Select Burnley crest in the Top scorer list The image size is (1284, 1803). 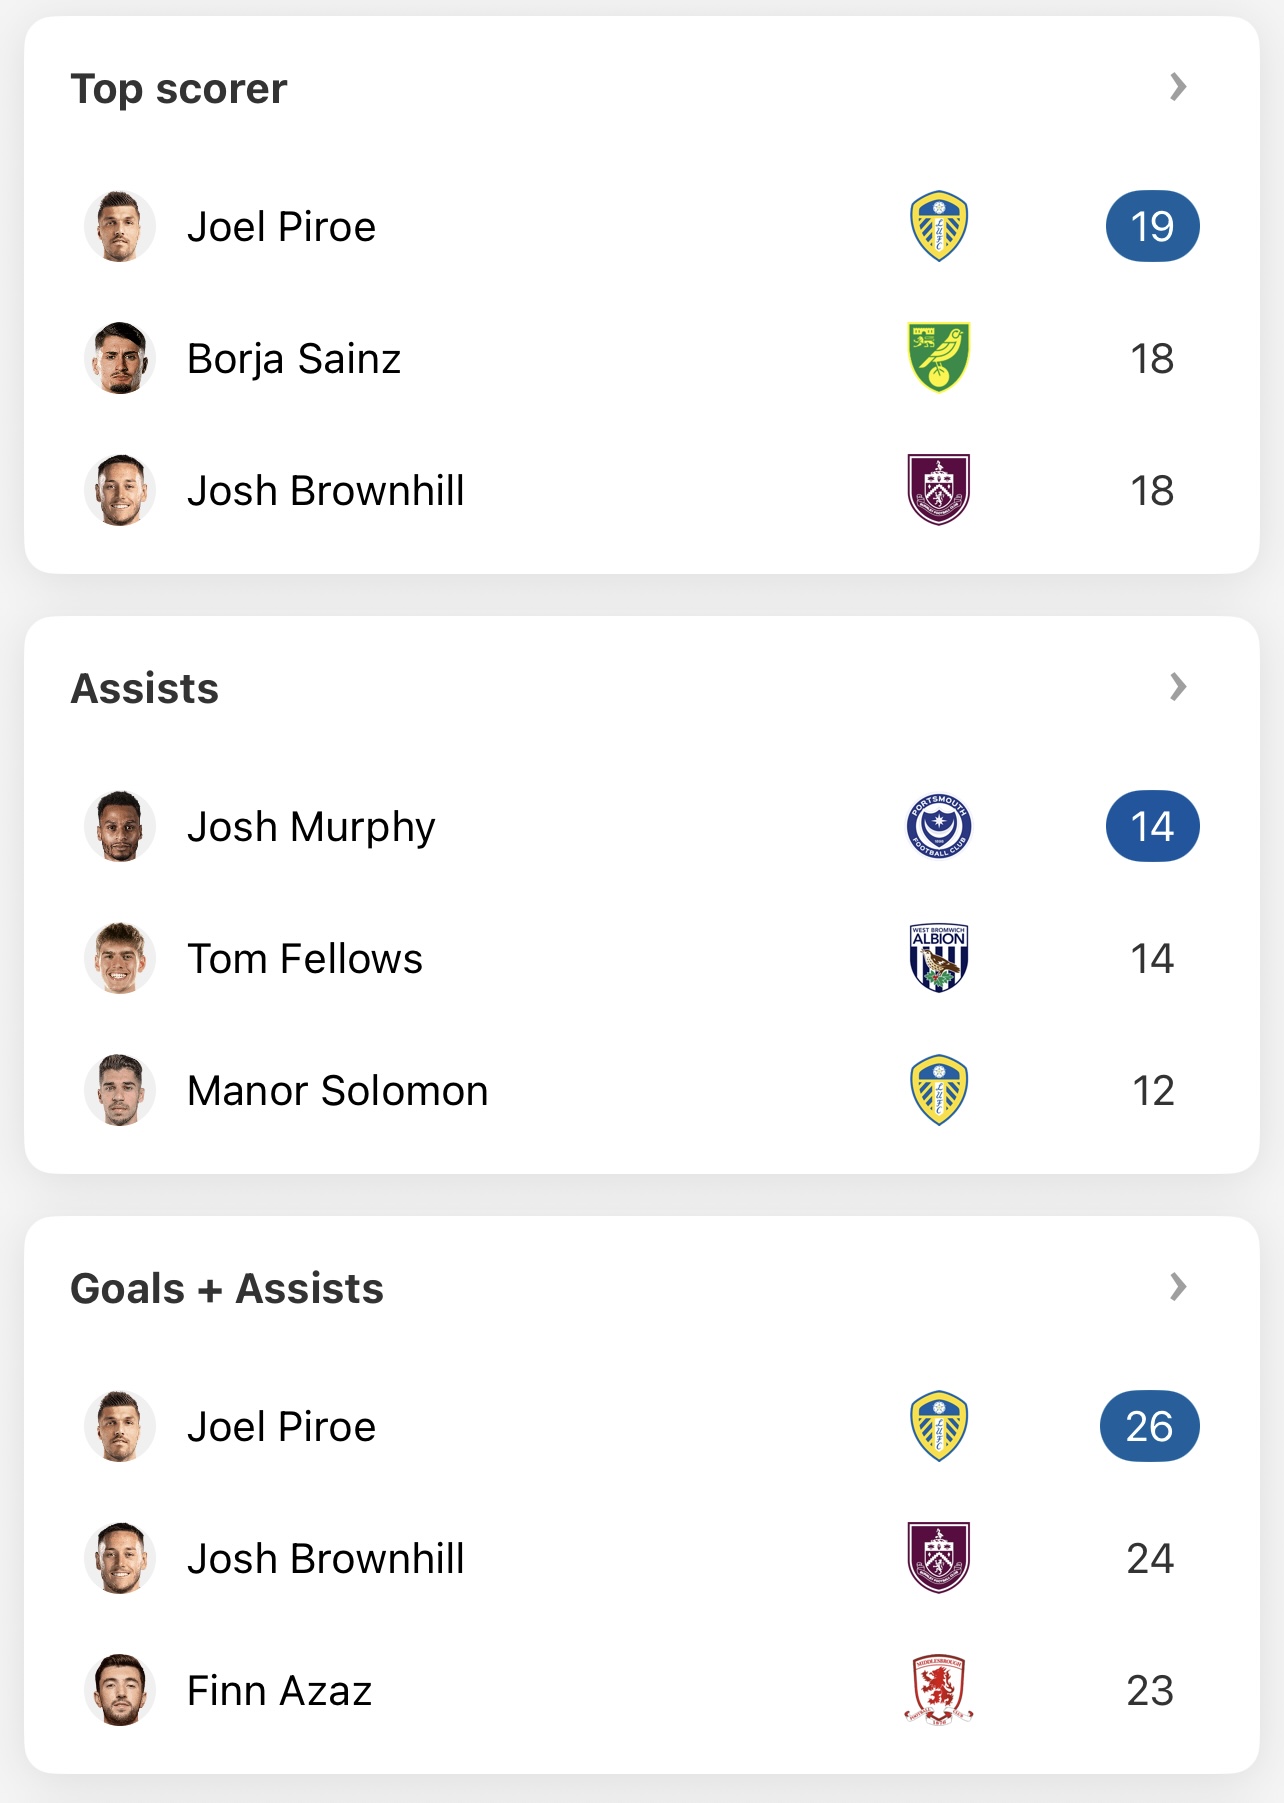click(x=938, y=490)
